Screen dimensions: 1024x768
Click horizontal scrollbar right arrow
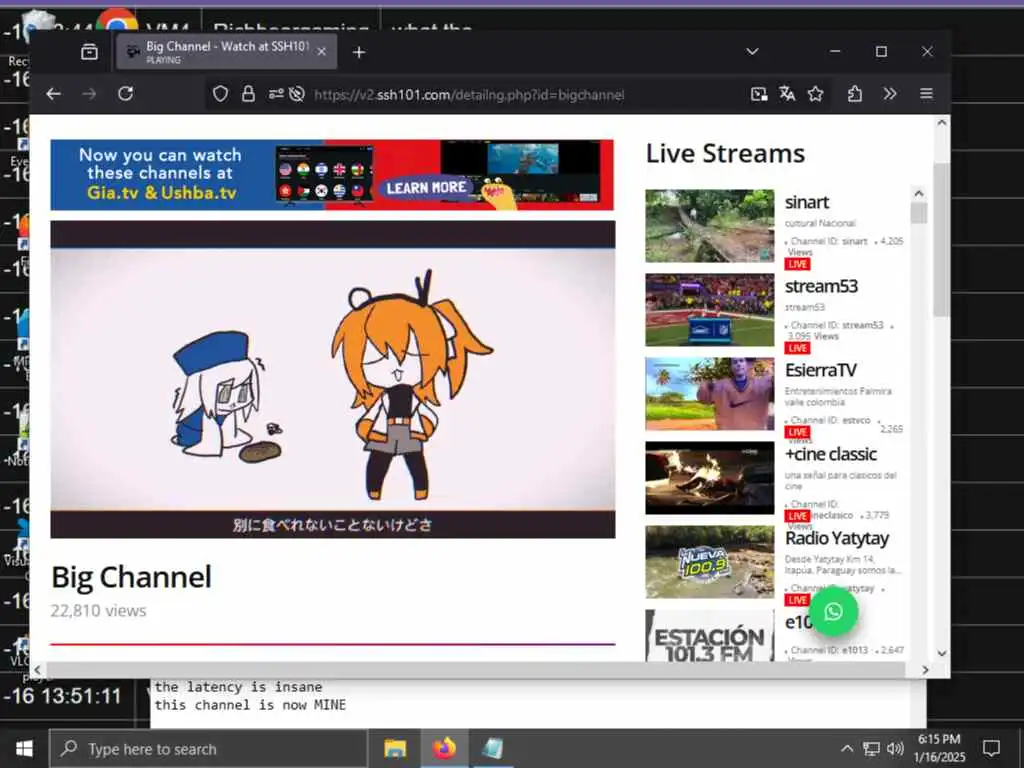(x=925, y=669)
